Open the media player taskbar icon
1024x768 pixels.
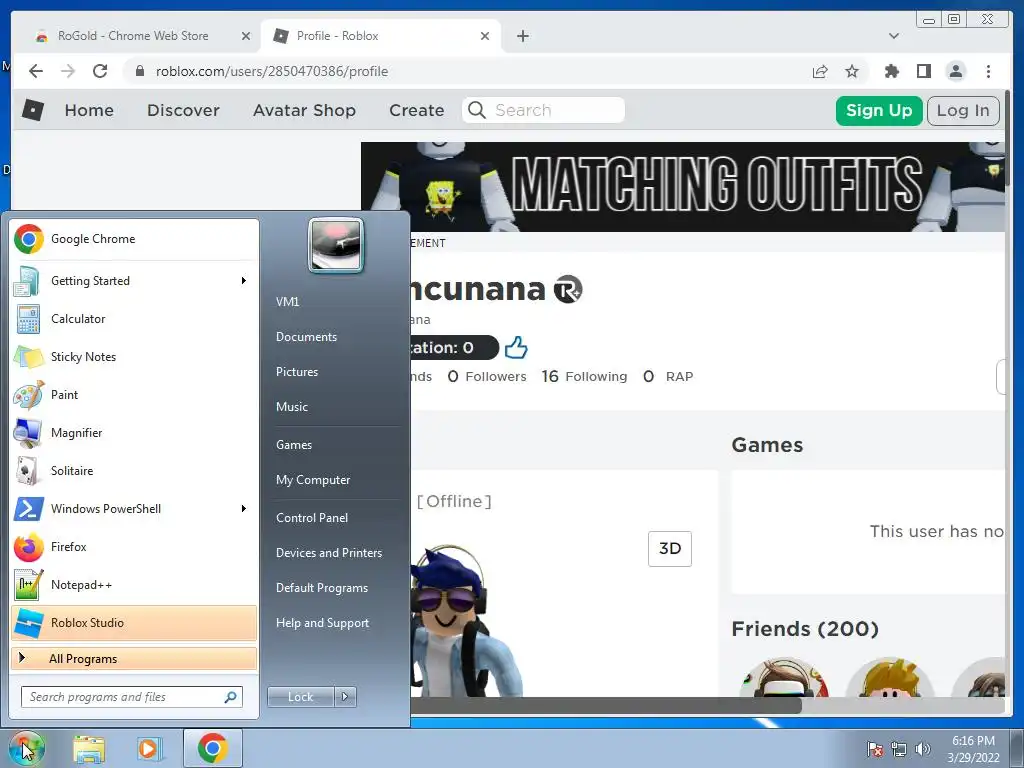click(x=150, y=748)
